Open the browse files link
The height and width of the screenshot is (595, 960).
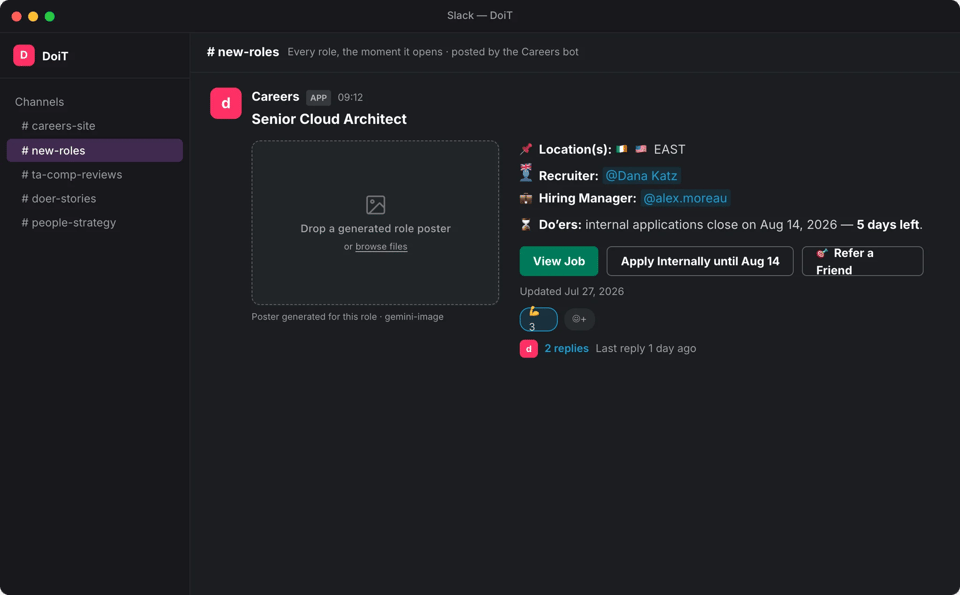coord(381,246)
